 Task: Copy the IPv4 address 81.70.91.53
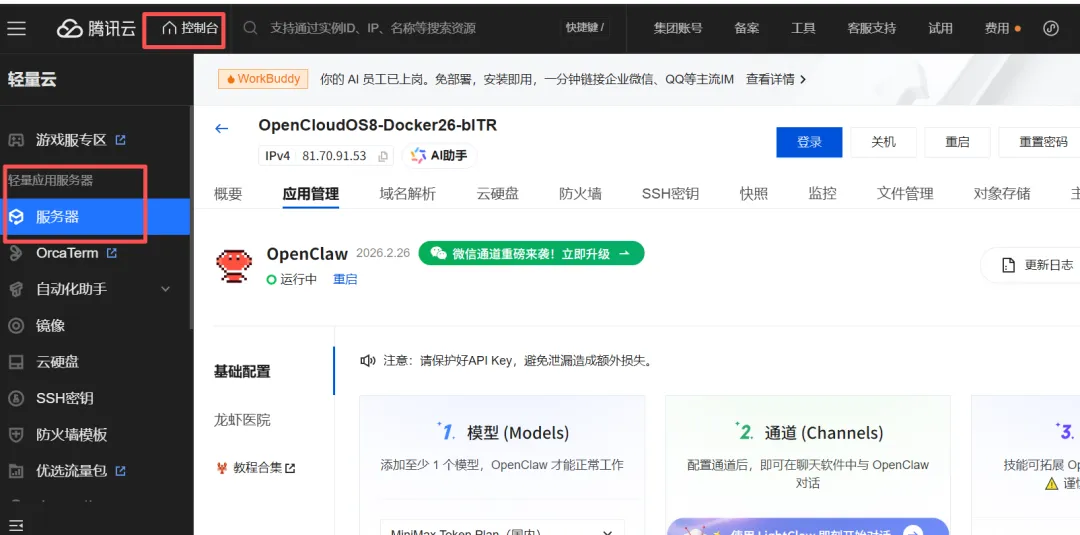coord(383,156)
